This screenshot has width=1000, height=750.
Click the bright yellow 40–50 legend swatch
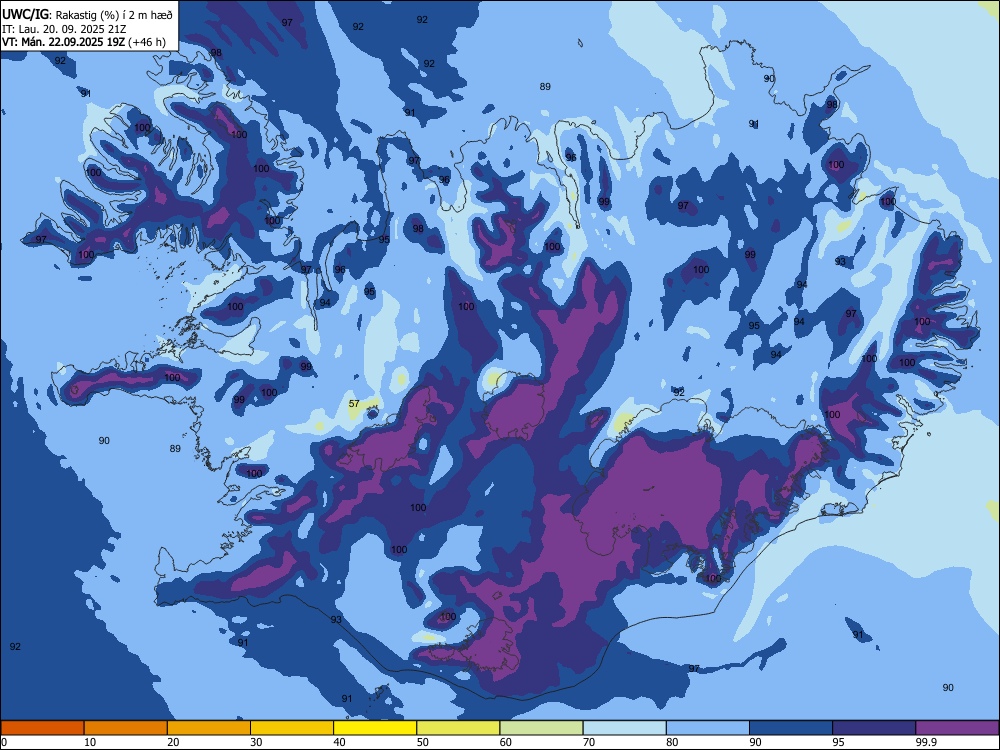coord(375,728)
